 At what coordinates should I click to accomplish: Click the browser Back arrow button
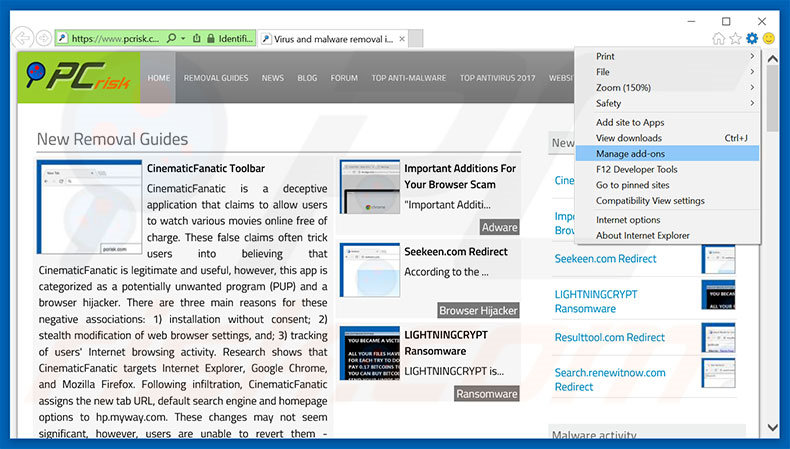[23, 38]
